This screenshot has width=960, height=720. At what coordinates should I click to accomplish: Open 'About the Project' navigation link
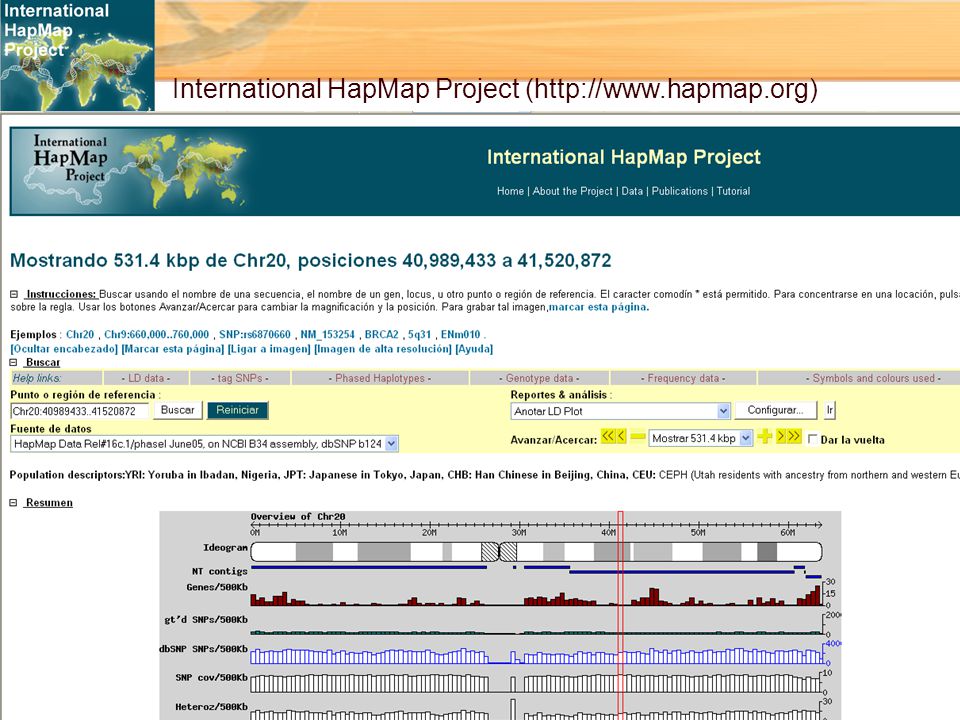(x=572, y=191)
